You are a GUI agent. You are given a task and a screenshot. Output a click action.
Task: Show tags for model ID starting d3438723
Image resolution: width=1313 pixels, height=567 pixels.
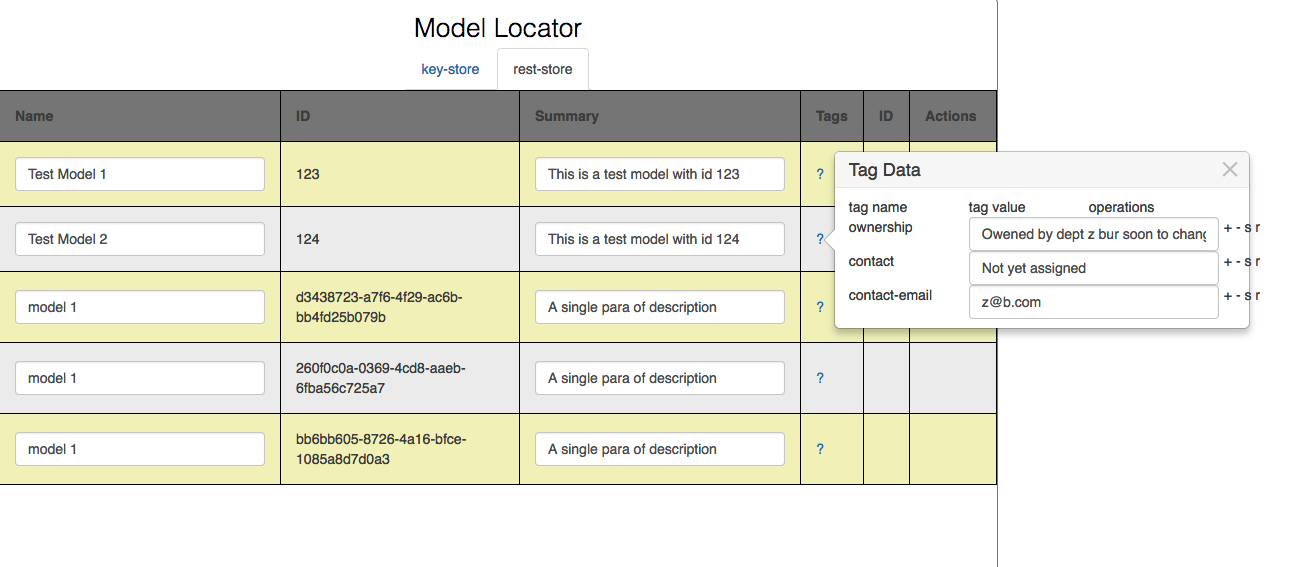(x=820, y=307)
